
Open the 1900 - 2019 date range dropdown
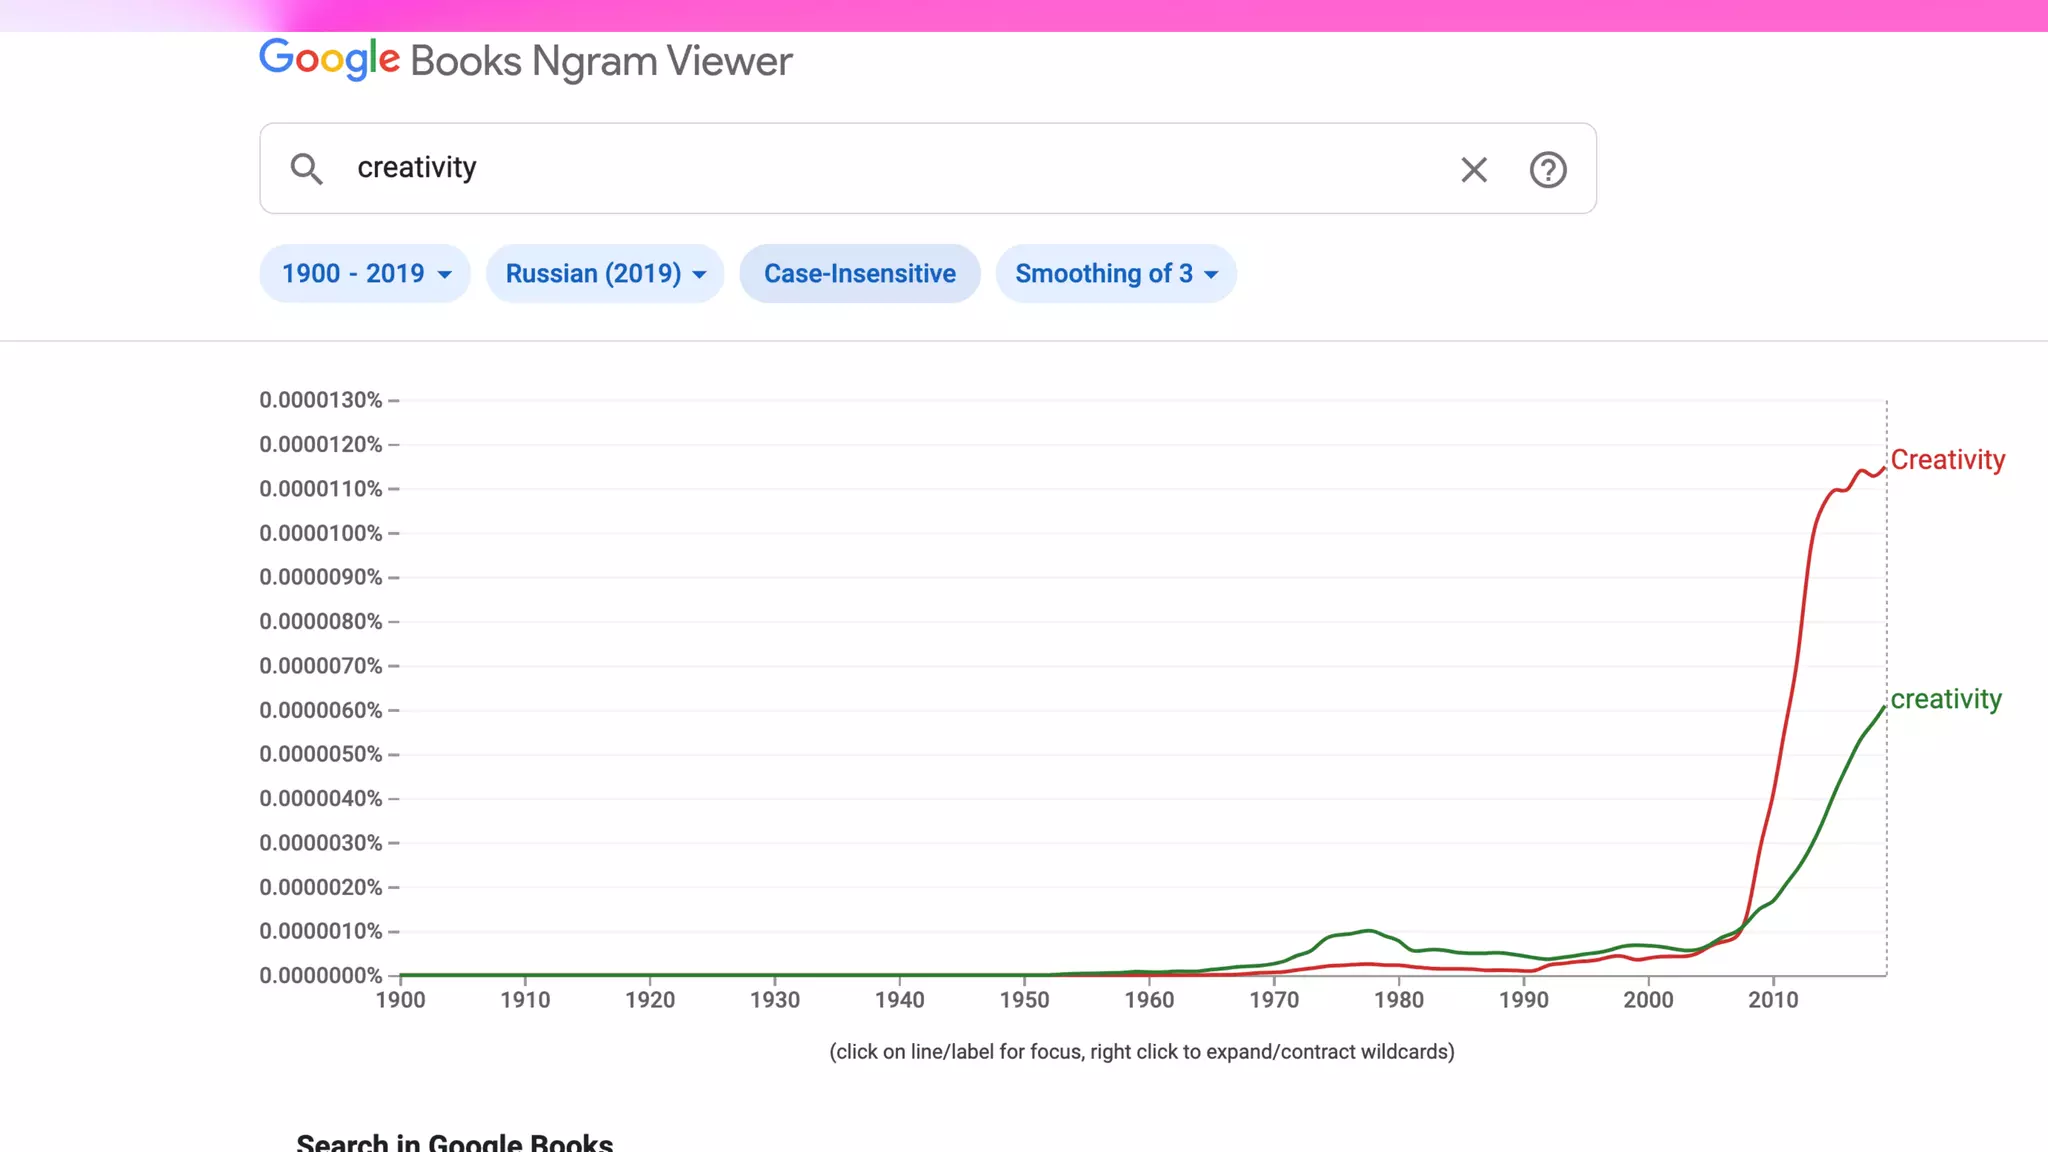click(352, 274)
